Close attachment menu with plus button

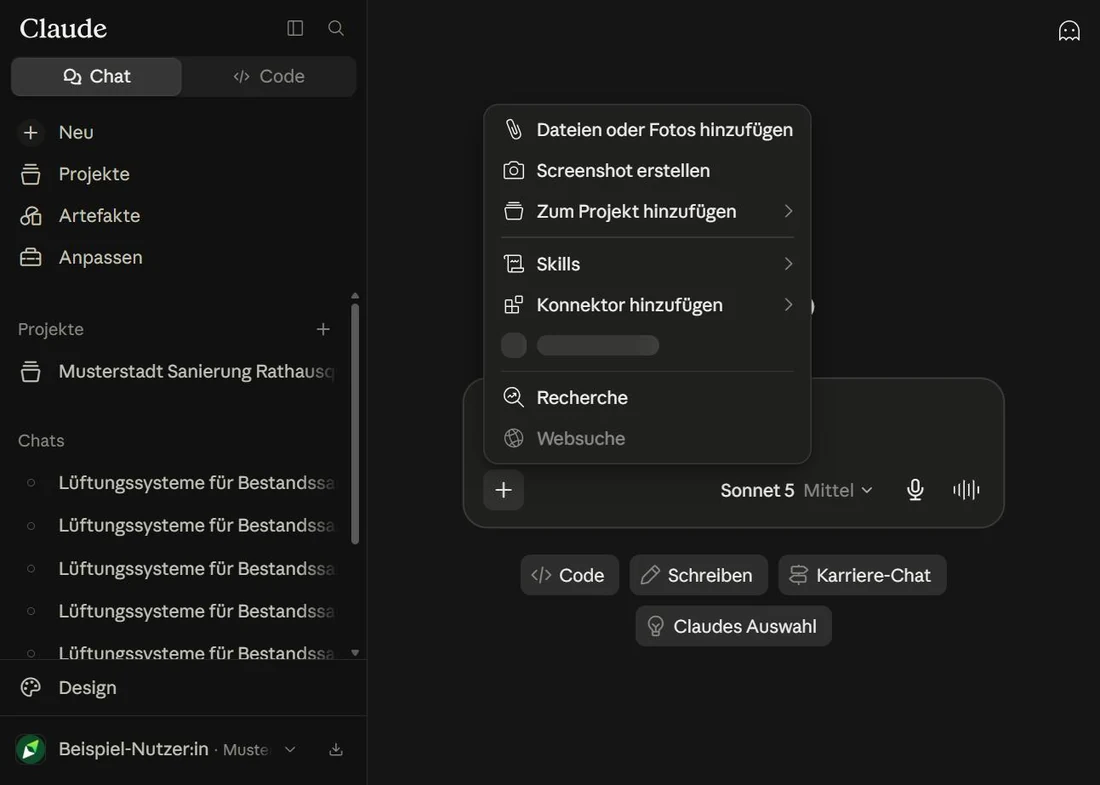[504, 490]
